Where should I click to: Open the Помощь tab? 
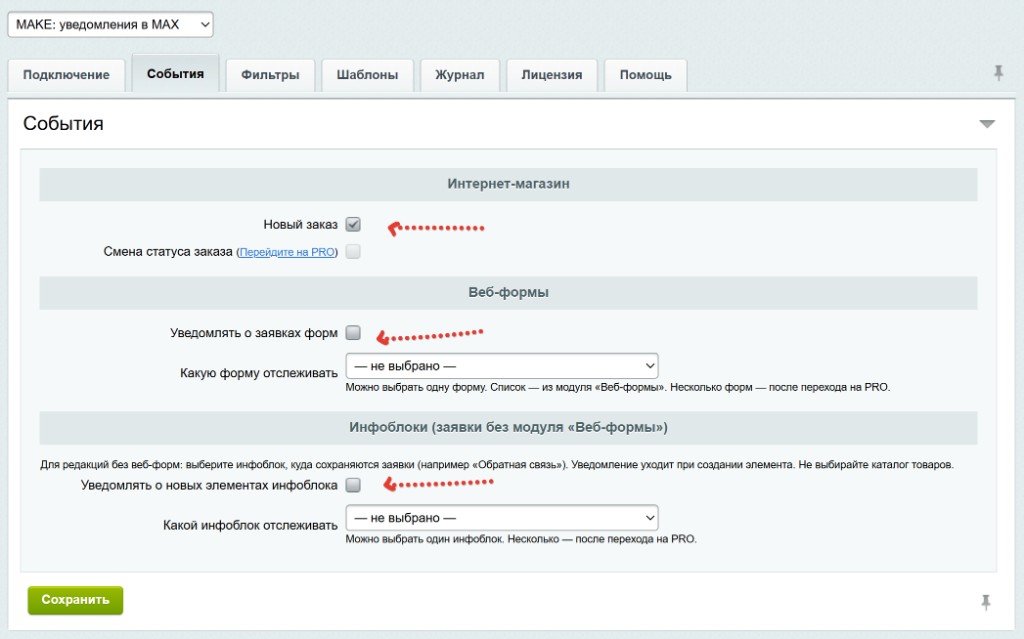(x=645, y=75)
